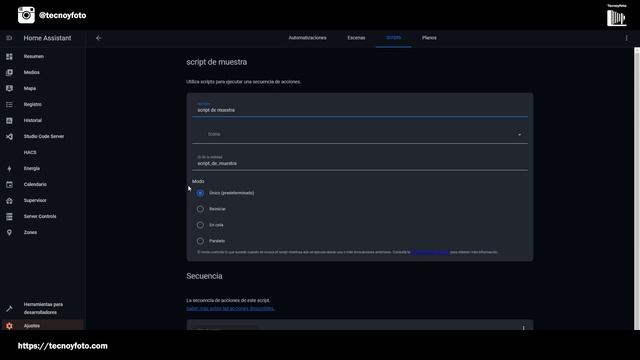
Task: Click Energía label in sidebar
Action: point(32,169)
